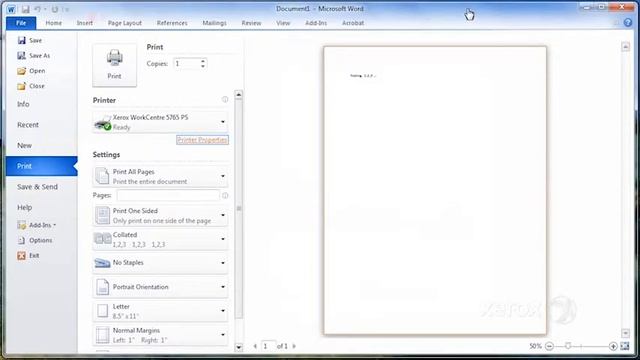Click the info icon beside Pages field
The image size is (640, 360).
[x=225, y=196]
